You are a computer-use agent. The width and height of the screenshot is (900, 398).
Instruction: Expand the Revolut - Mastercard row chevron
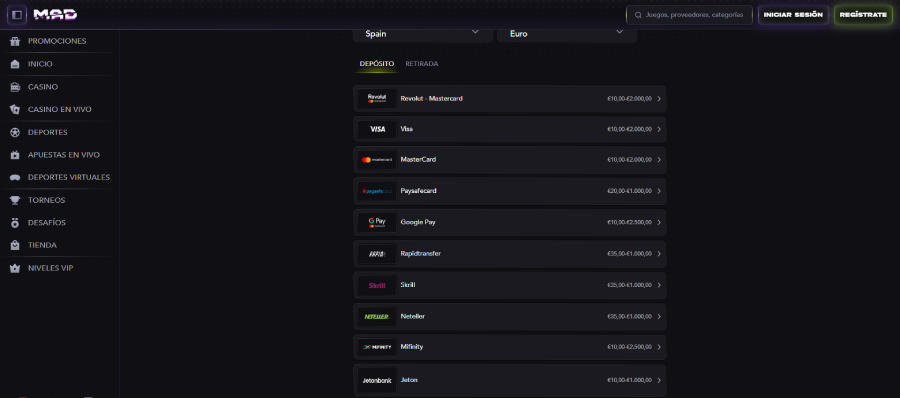pos(659,99)
